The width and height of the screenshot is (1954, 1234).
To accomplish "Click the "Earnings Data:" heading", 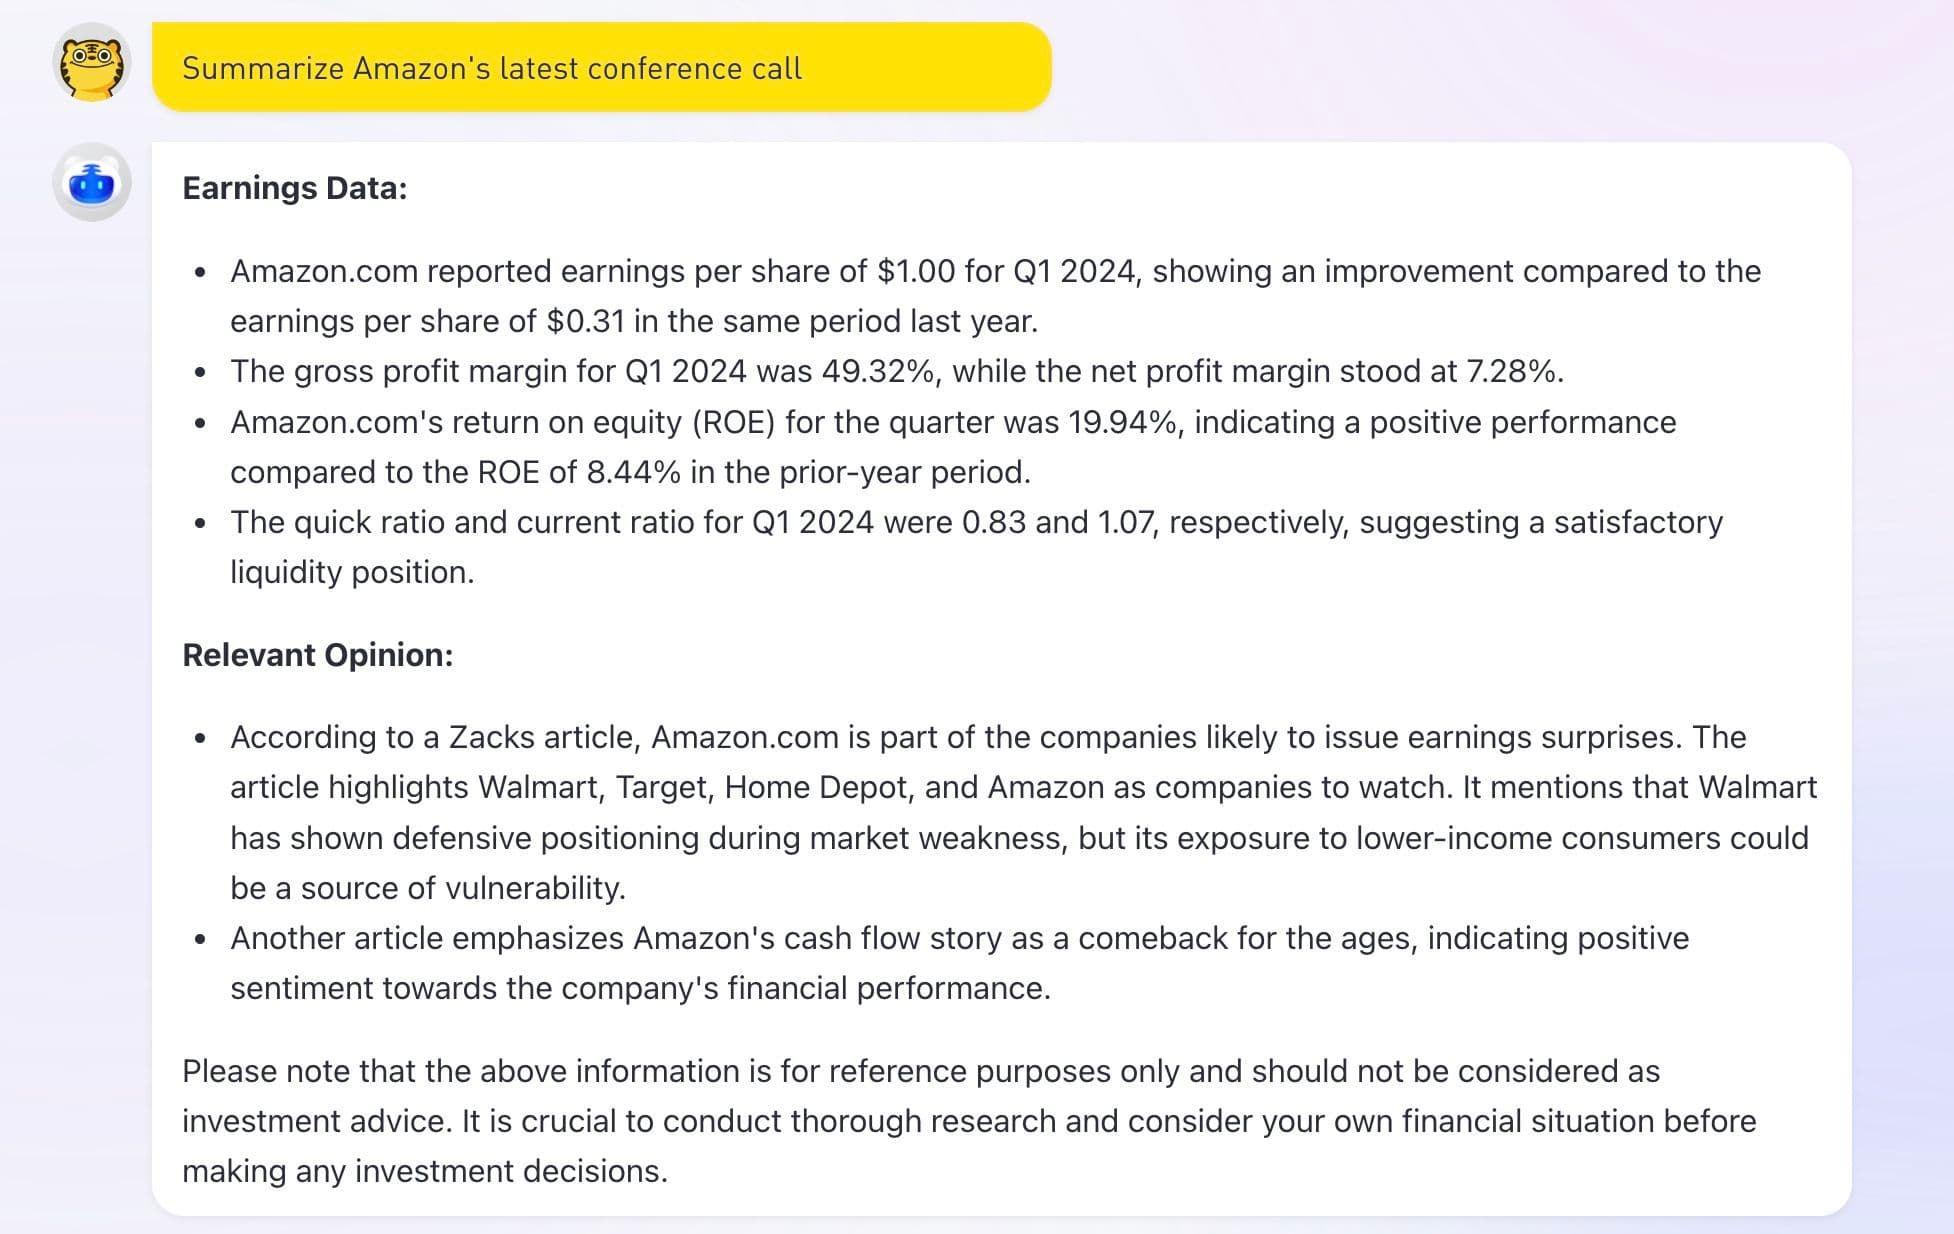I will [x=295, y=188].
